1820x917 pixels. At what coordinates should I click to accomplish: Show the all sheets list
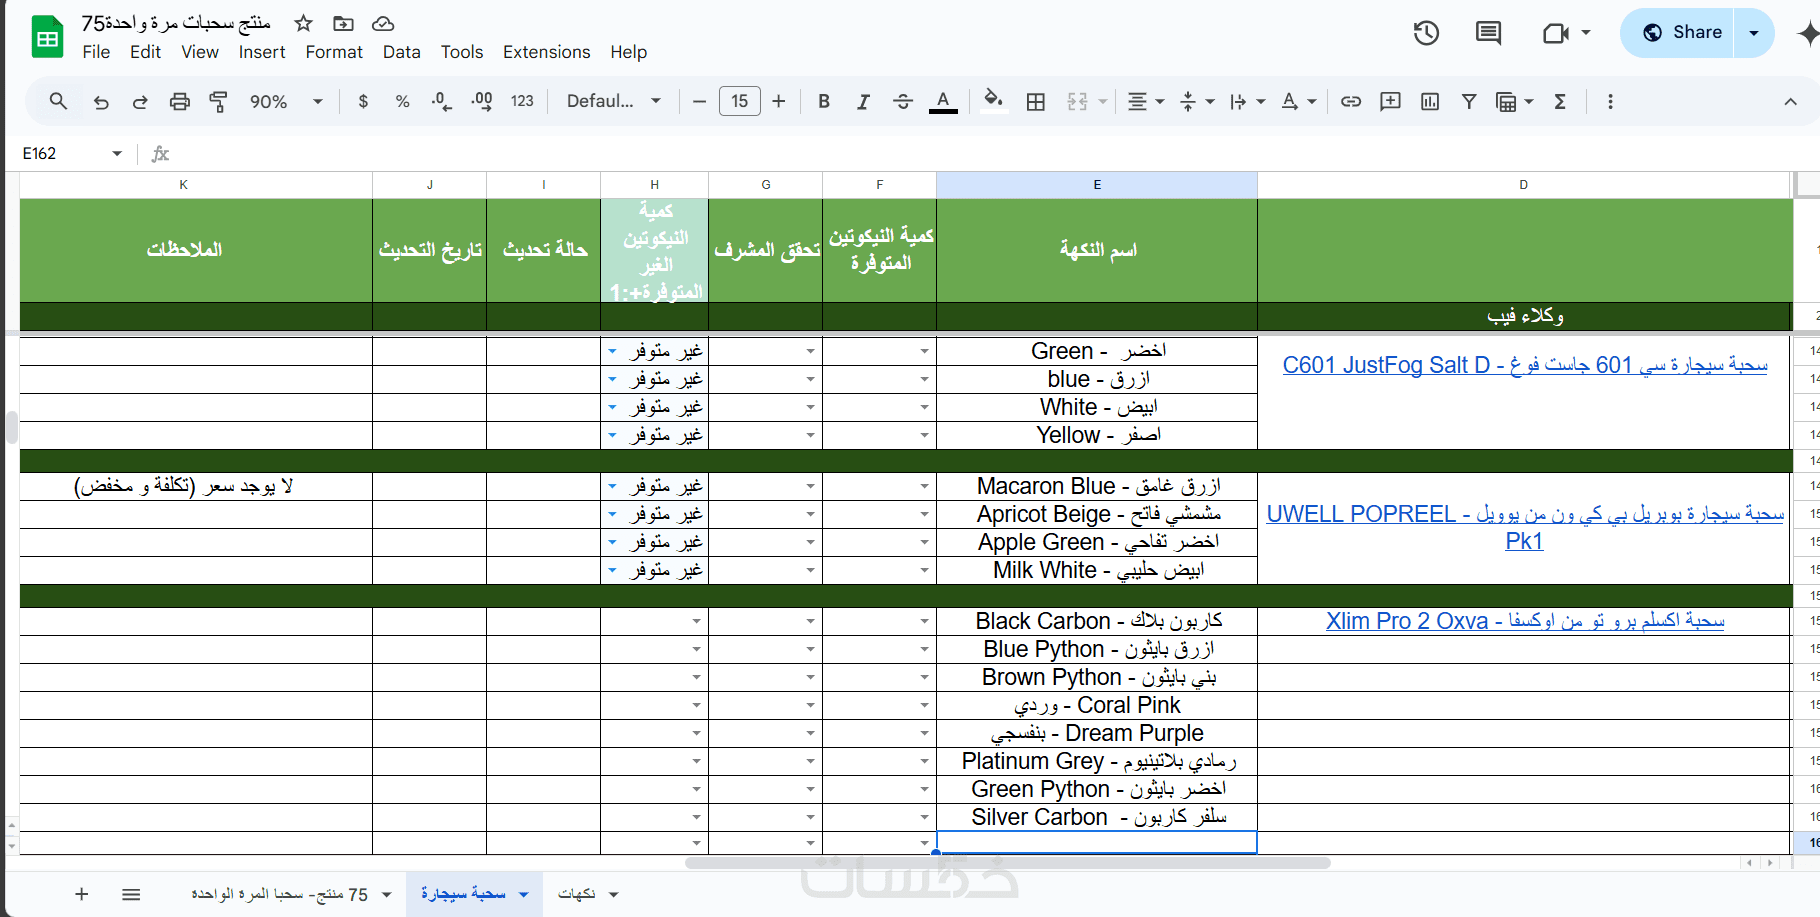point(131,894)
